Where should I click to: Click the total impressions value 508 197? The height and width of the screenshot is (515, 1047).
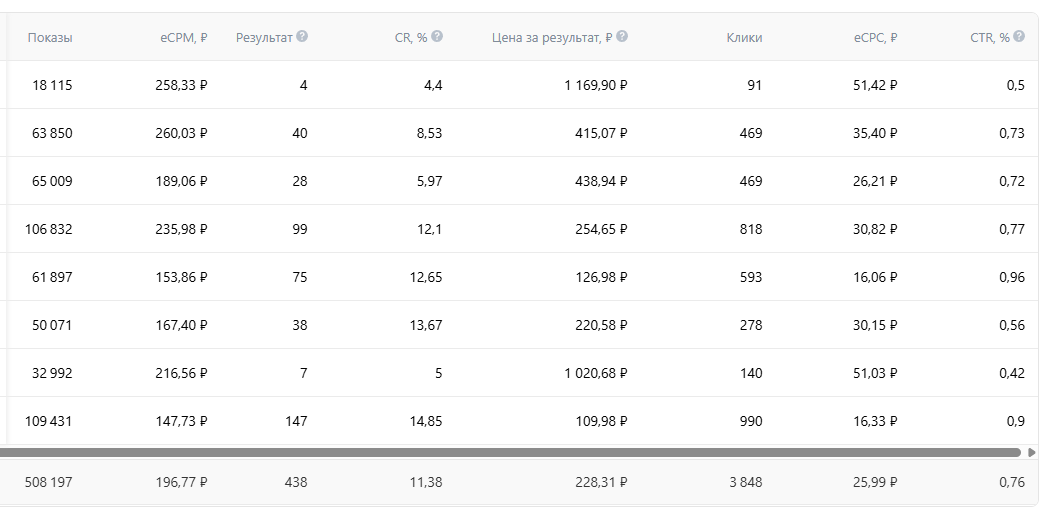[49, 482]
